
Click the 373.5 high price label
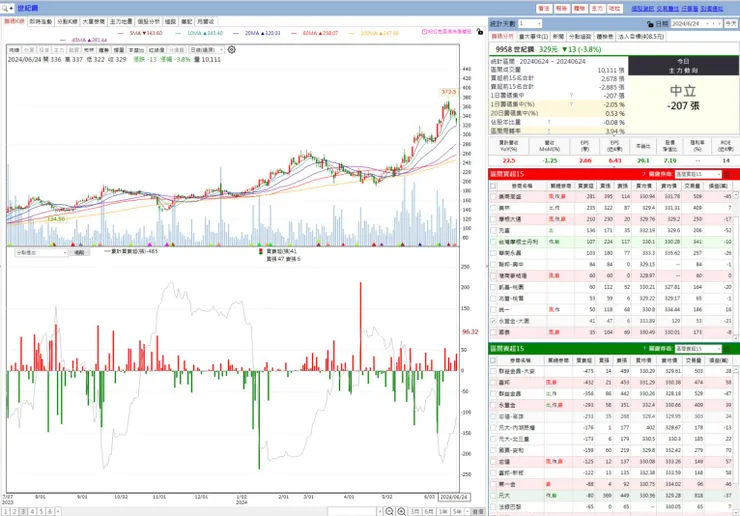448,92
